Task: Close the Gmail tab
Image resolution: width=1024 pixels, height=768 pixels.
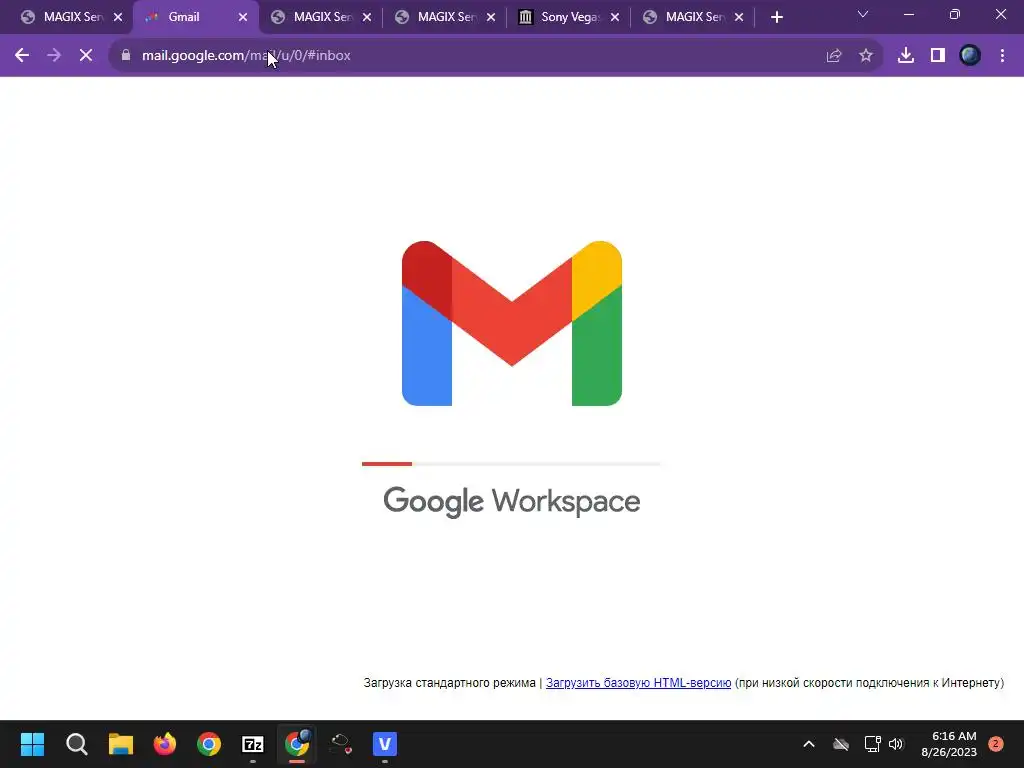Action: (x=243, y=18)
